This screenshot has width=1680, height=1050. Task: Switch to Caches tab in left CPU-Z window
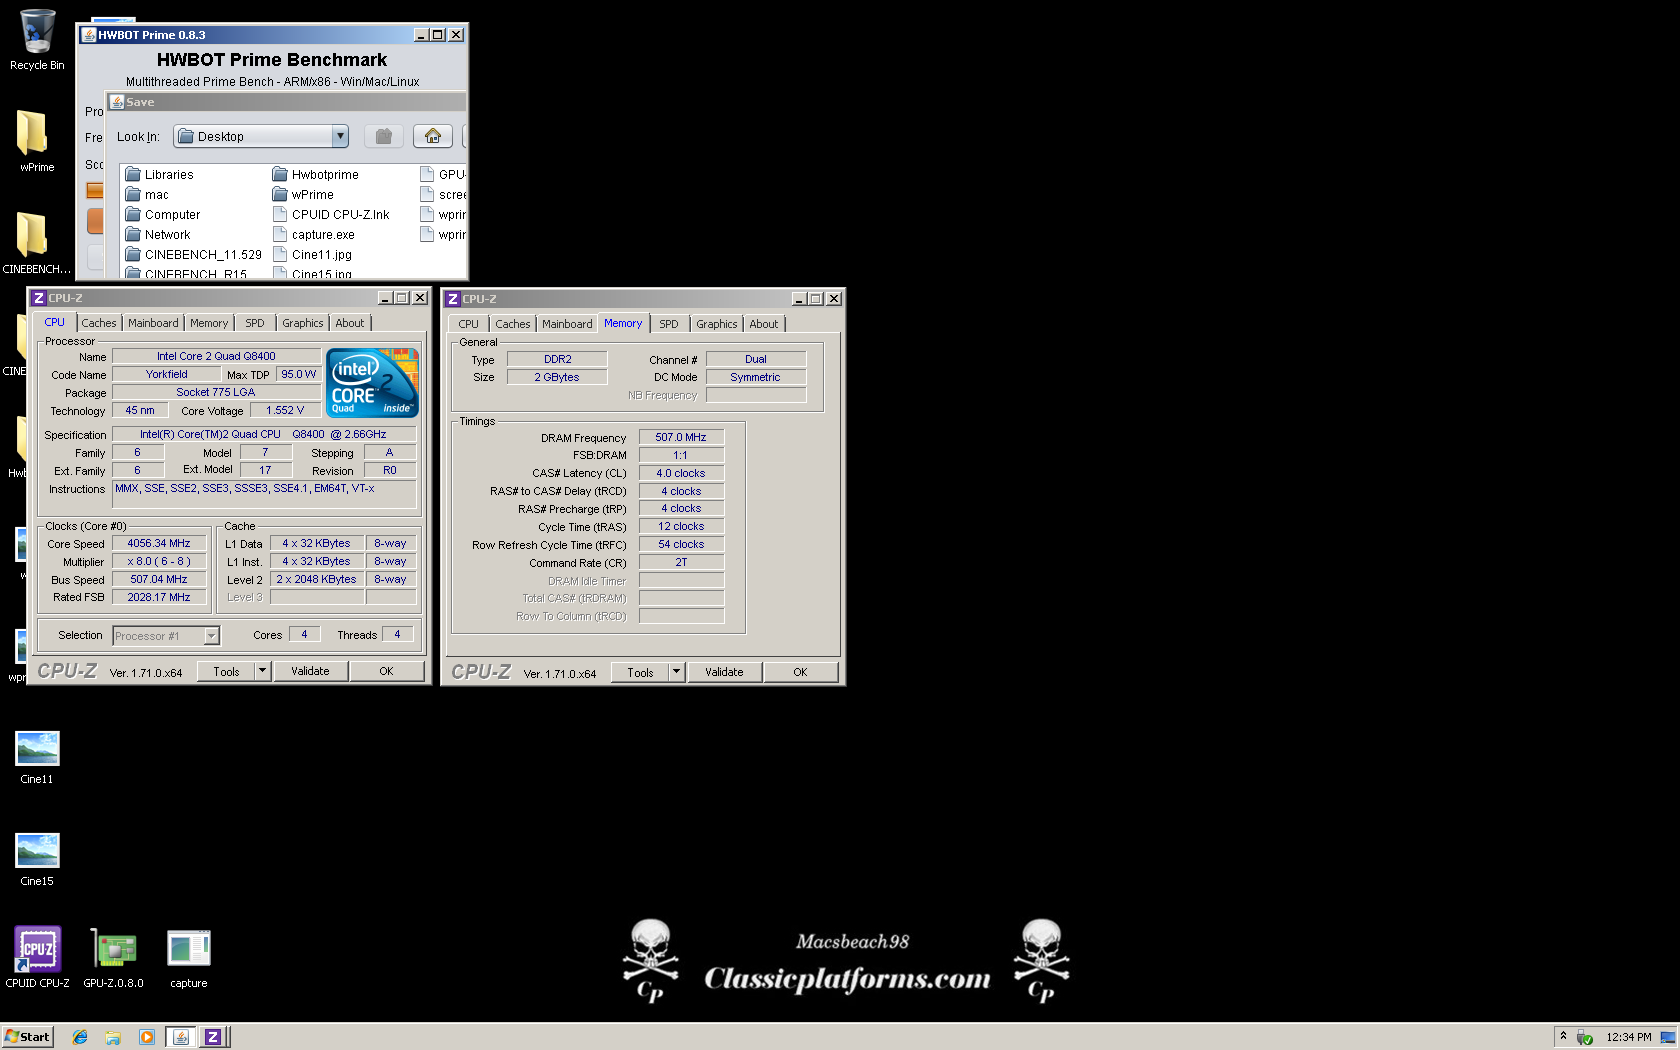[x=99, y=323]
